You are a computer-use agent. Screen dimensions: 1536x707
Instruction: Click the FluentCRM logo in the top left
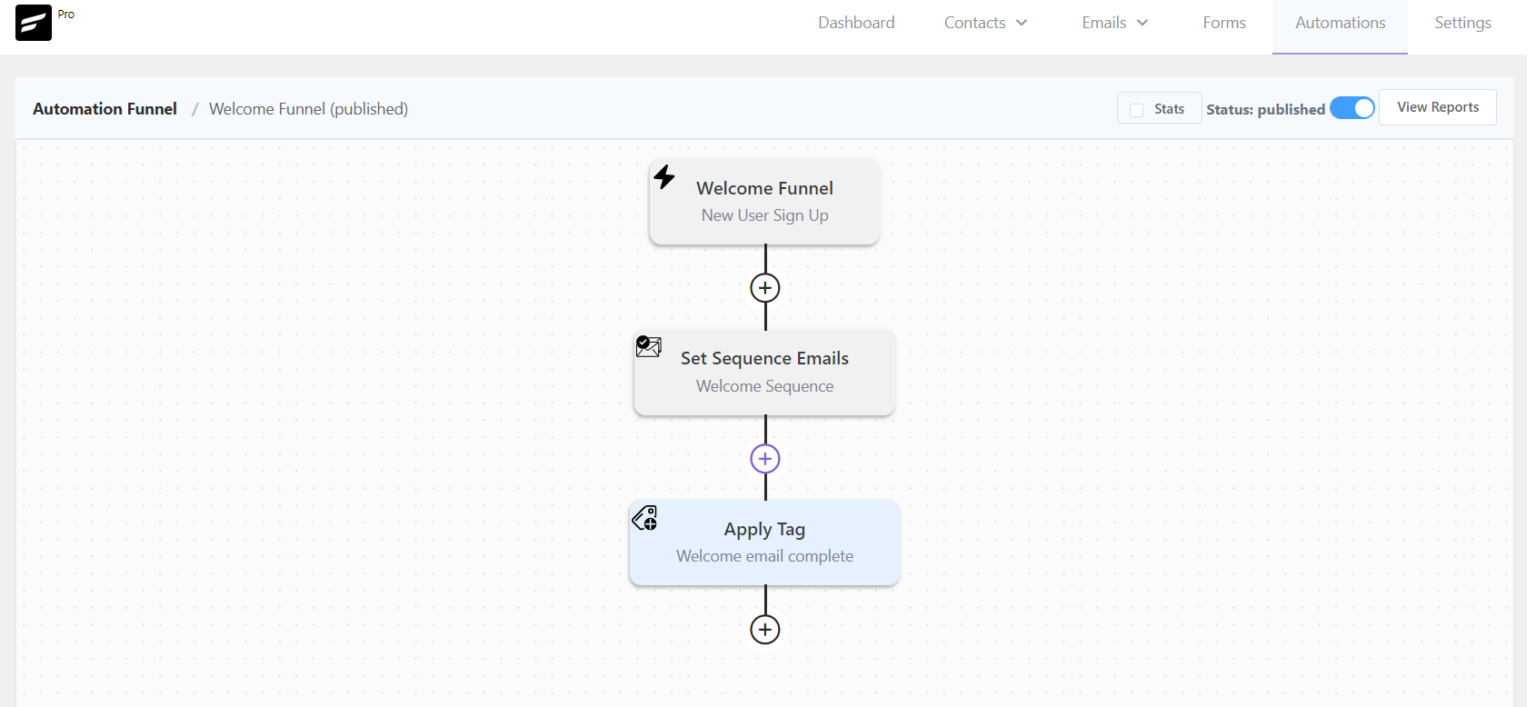tap(33, 22)
